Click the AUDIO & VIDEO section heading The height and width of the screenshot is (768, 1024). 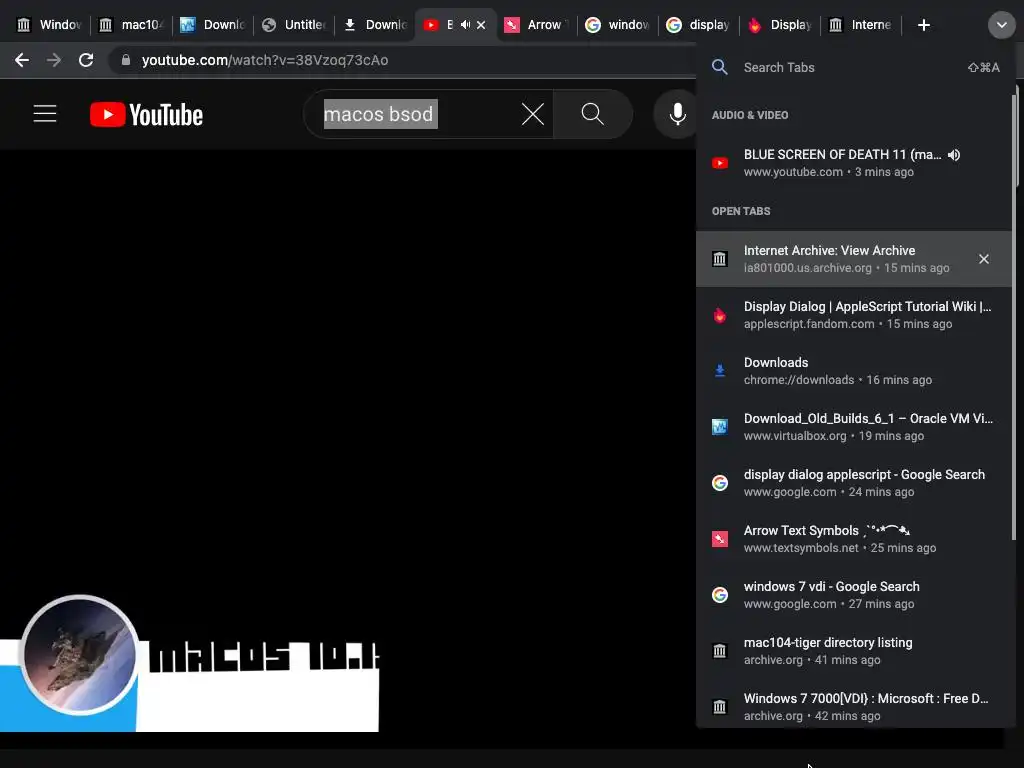750,115
